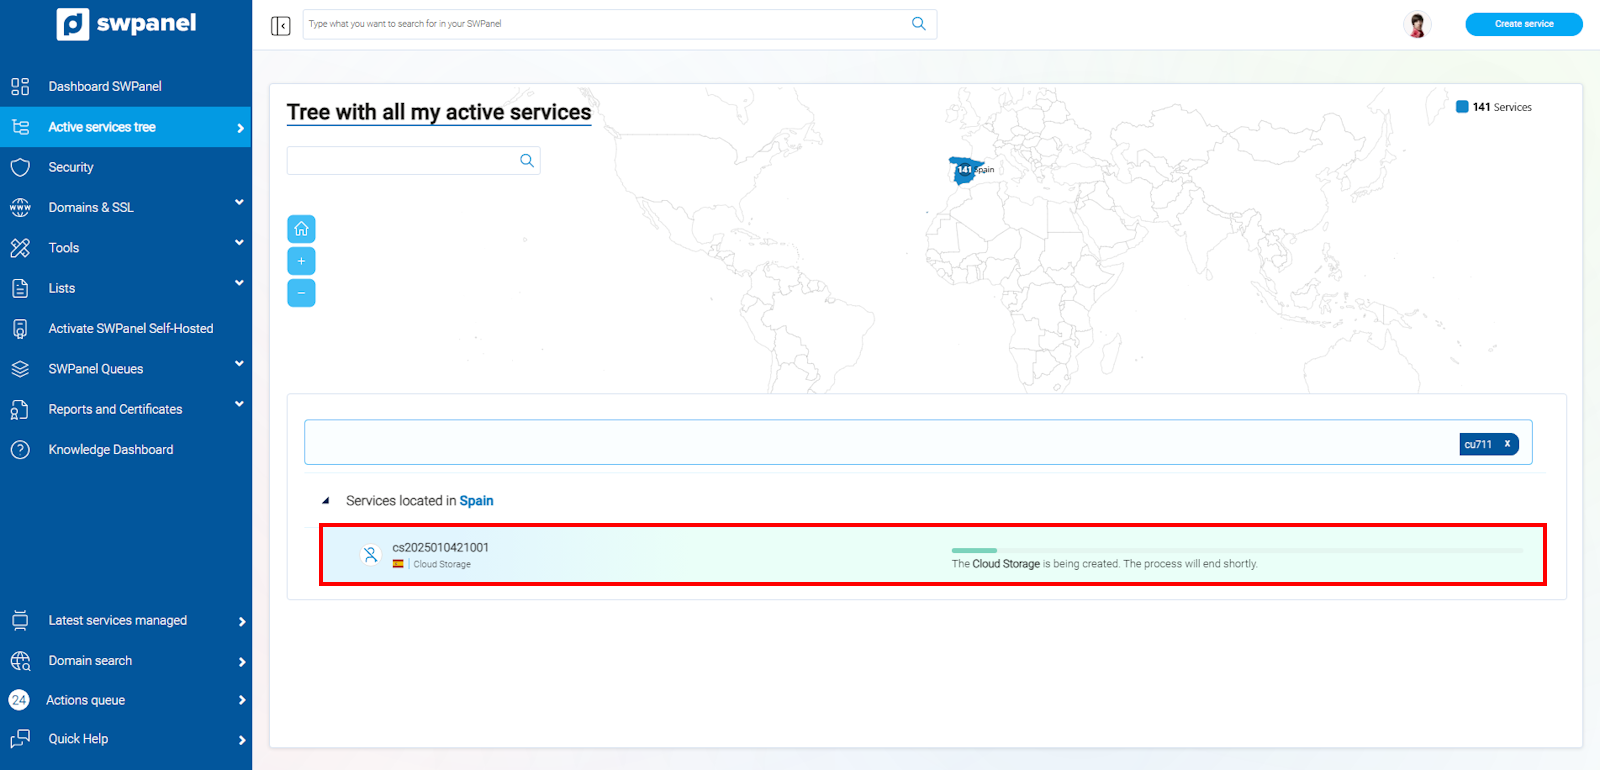Open Dashboard SWPanel from the sidebar
The width and height of the screenshot is (1600, 770).
point(105,86)
